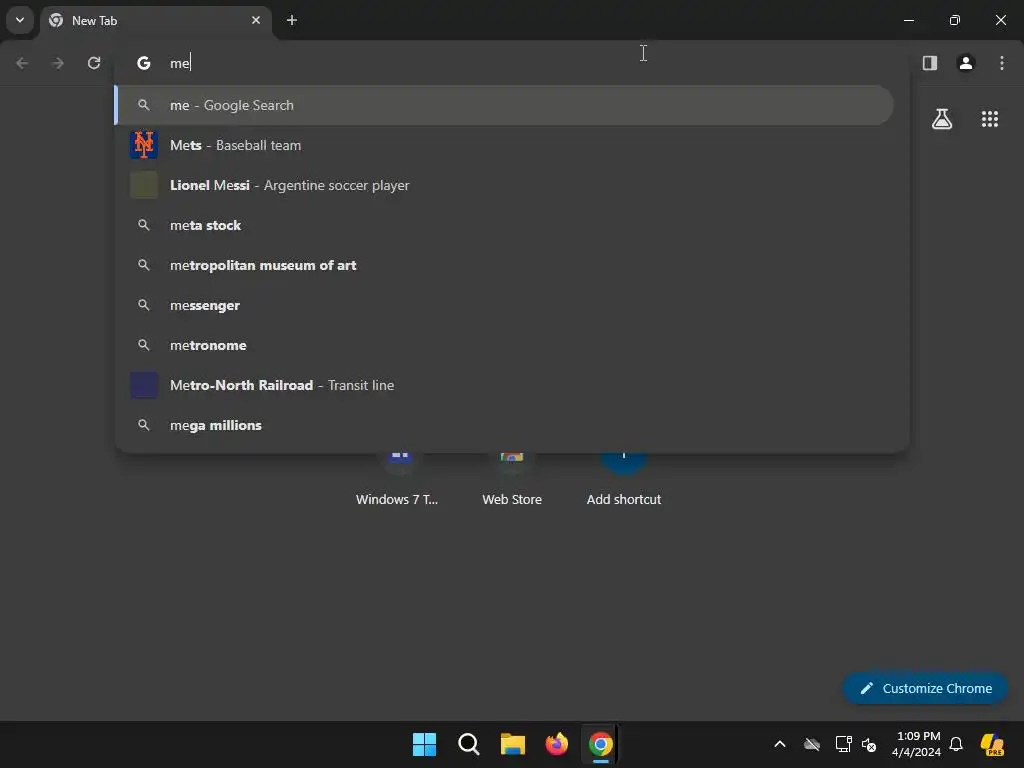1024x768 pixels.
Task: Open taskbar Search
Action: click(x=468, y=744)
